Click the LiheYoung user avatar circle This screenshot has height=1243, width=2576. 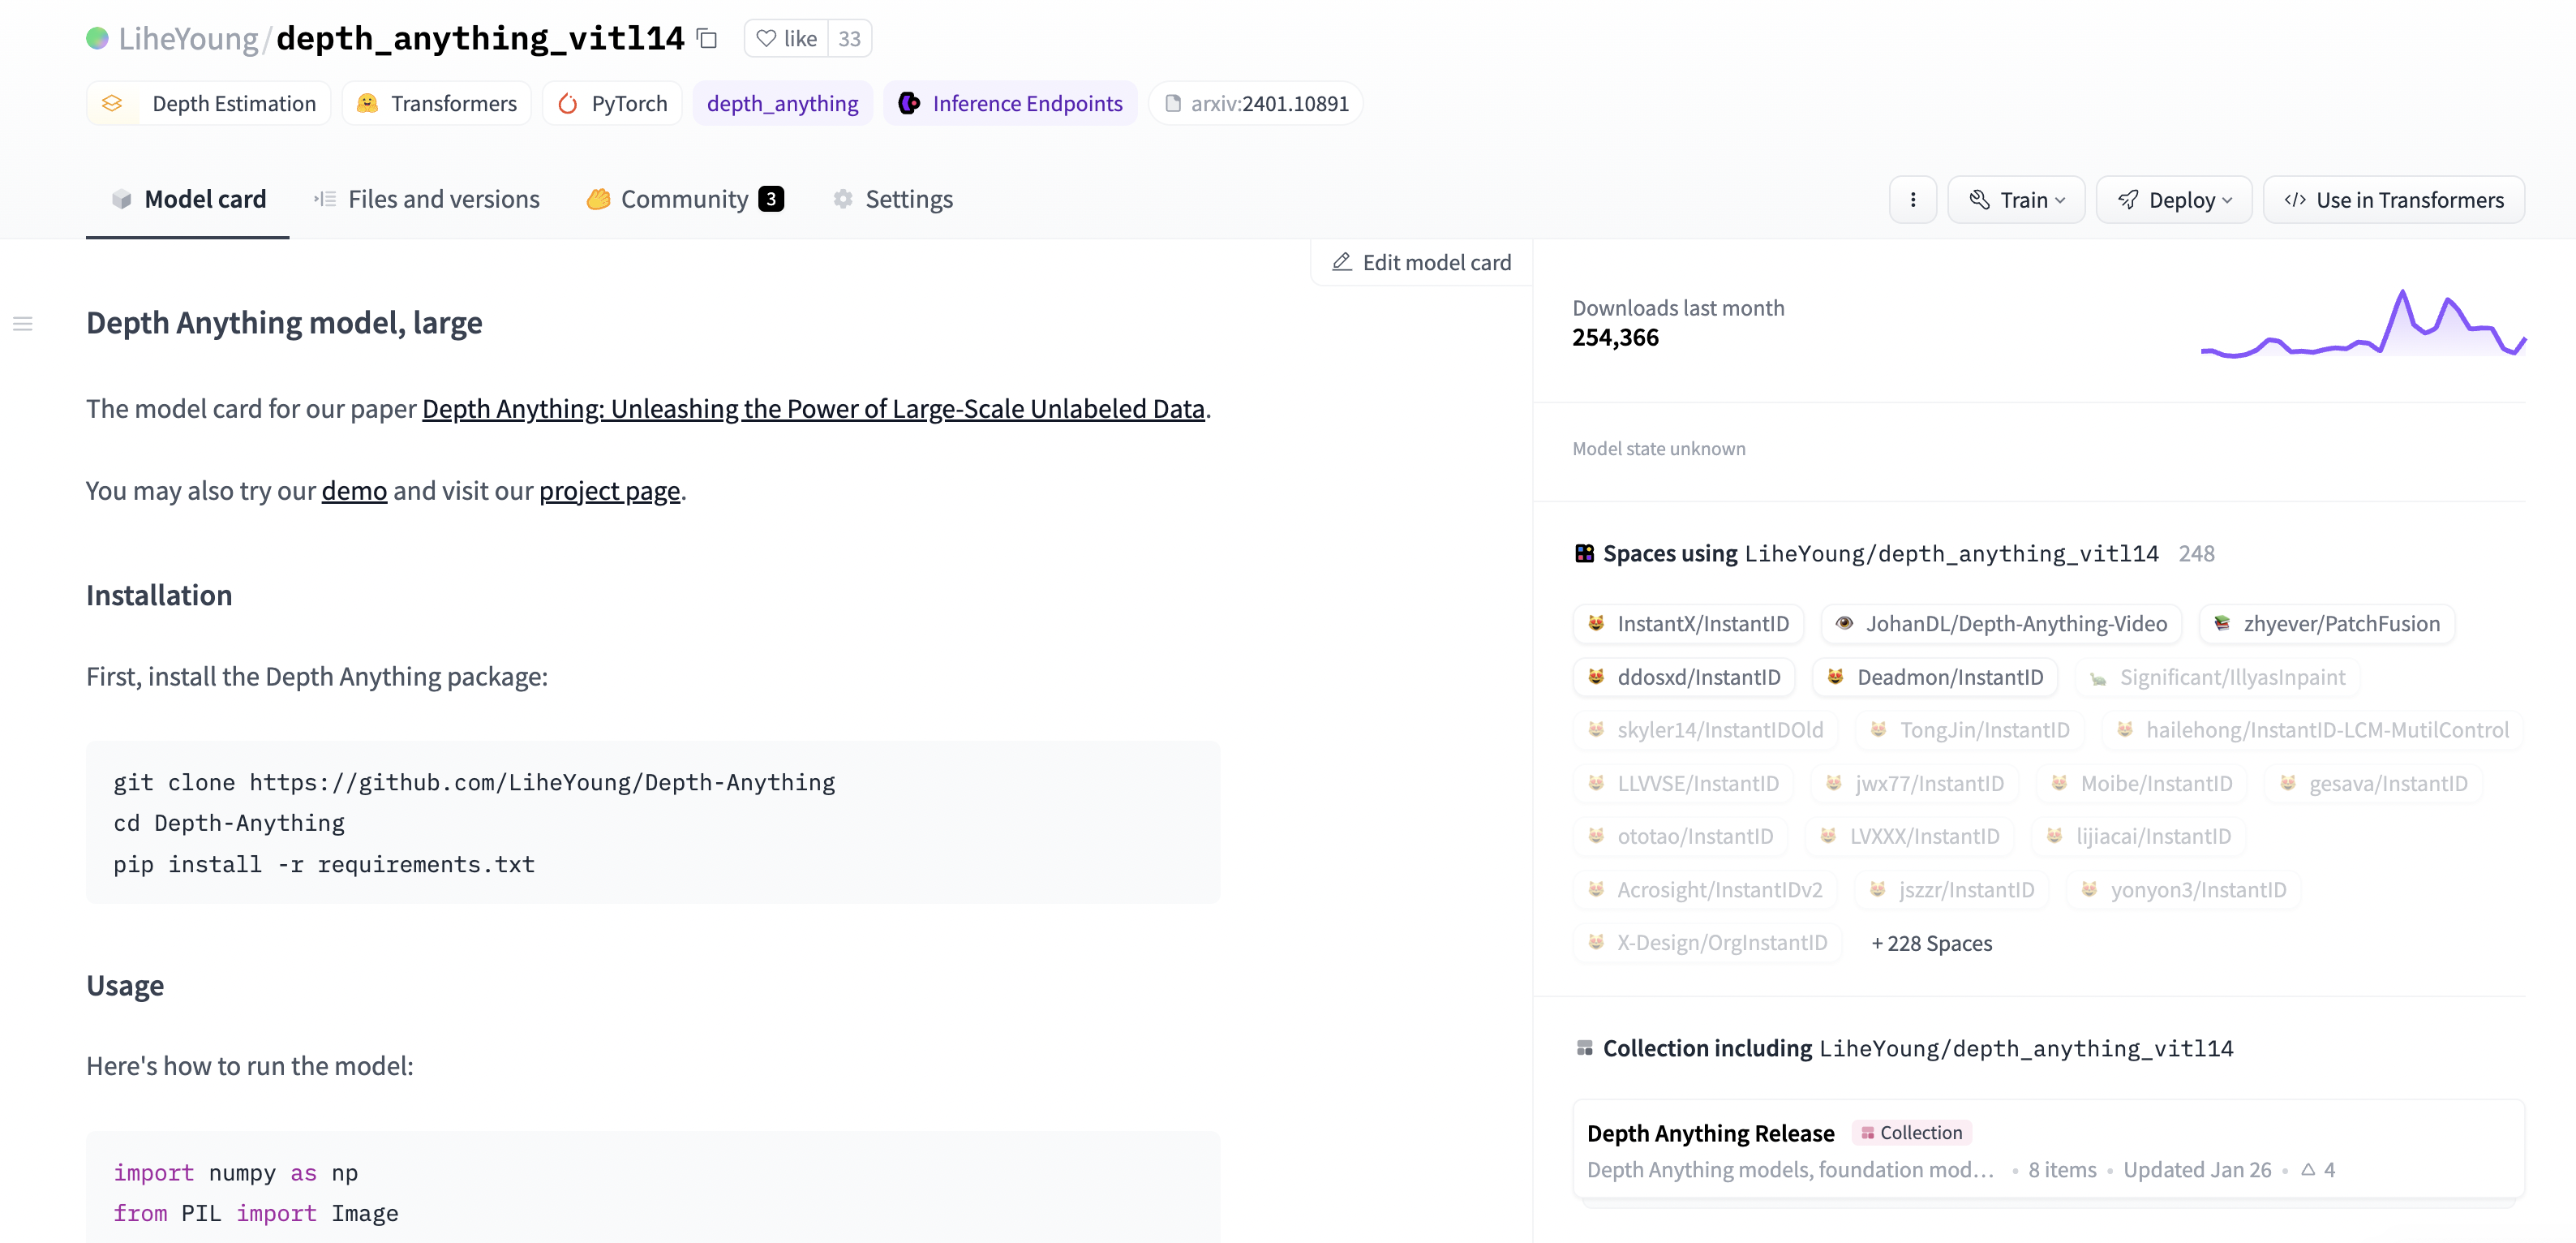[97, 39]
